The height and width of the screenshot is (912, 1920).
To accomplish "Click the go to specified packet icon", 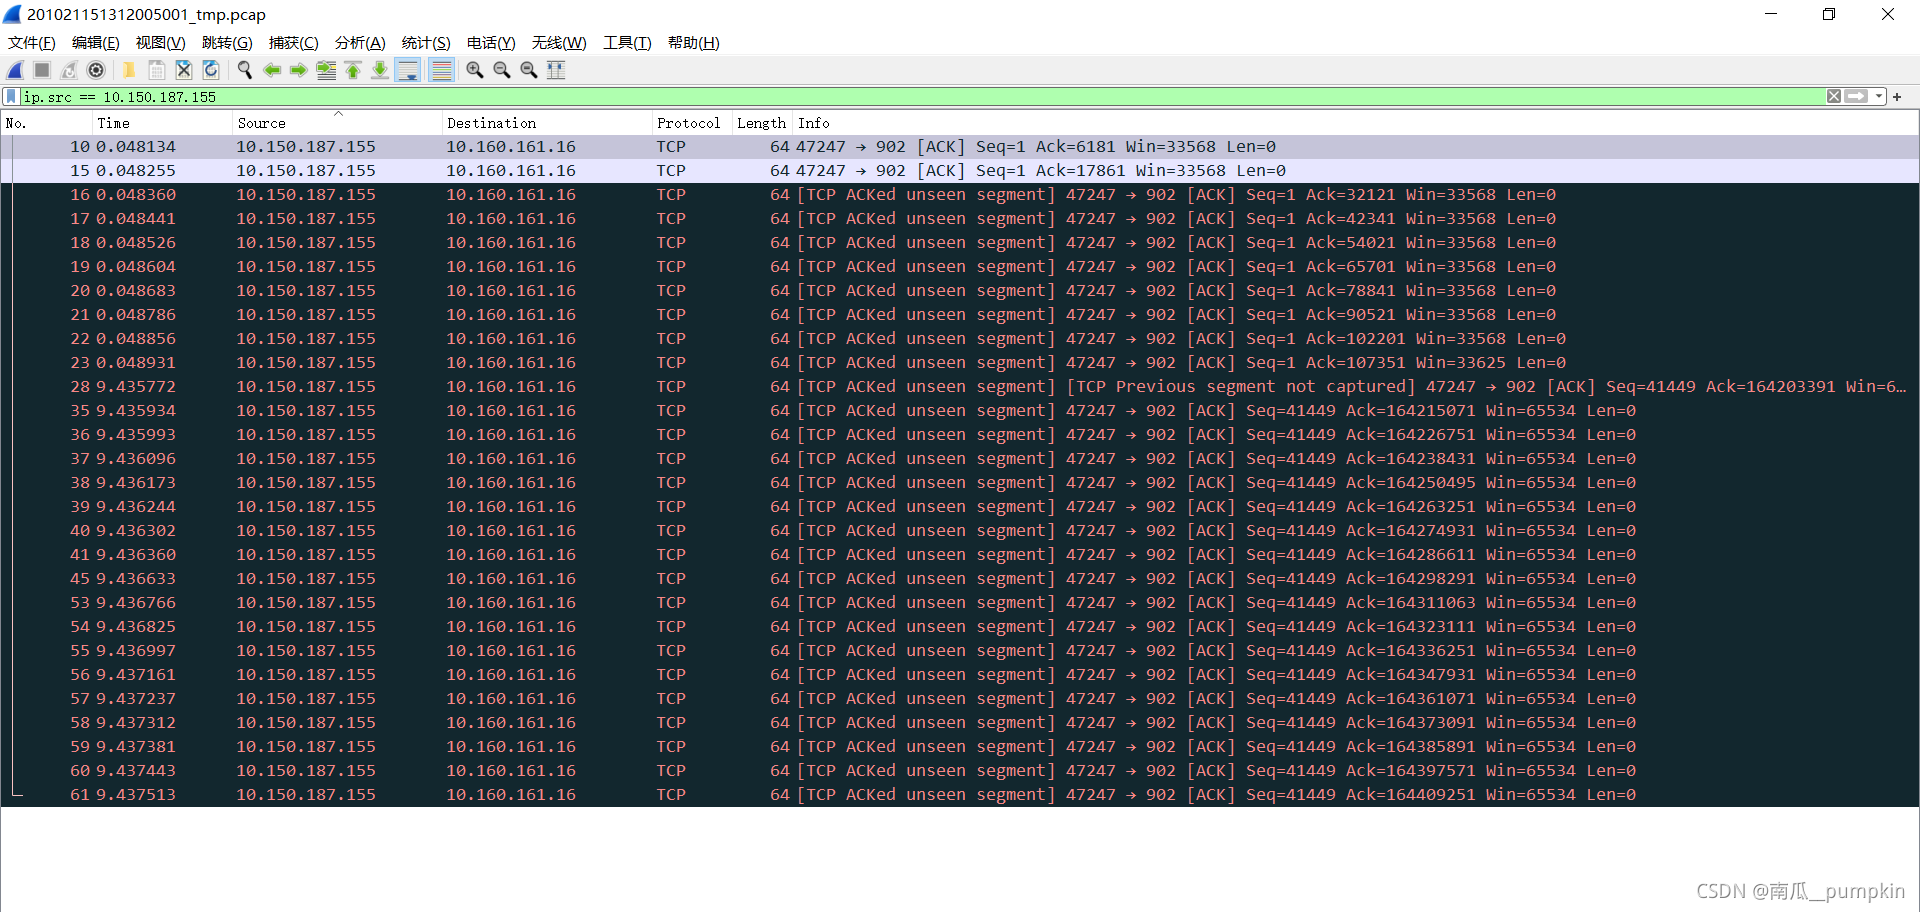I will 326,70.
